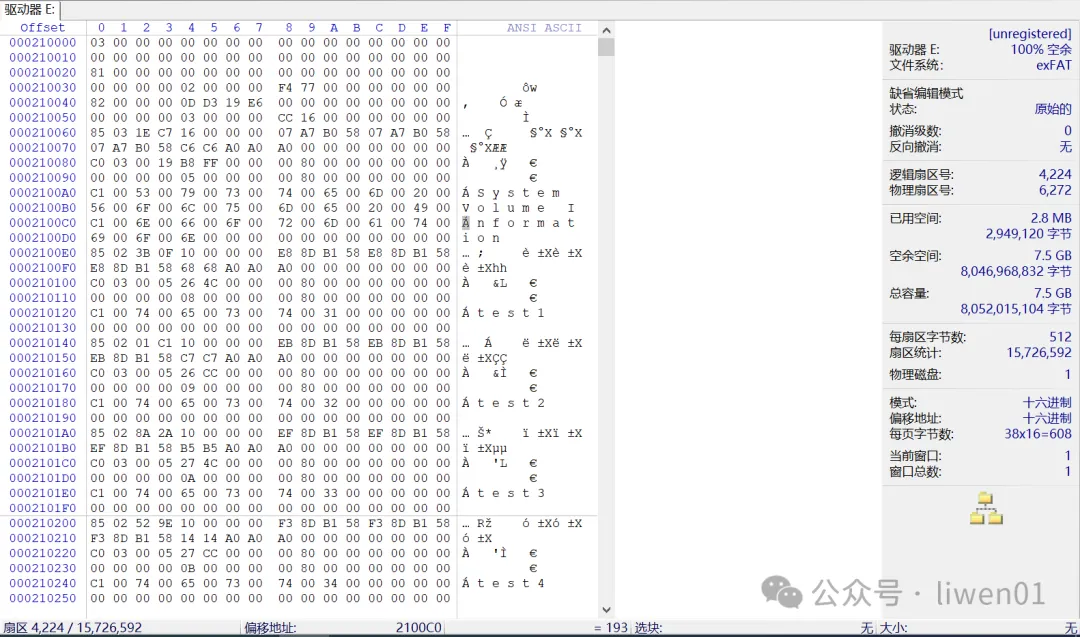The width and height of the screenshot is (1080, 637).
Task: Click ASCII text 'S y s t e m'
Action: point(519,193)
